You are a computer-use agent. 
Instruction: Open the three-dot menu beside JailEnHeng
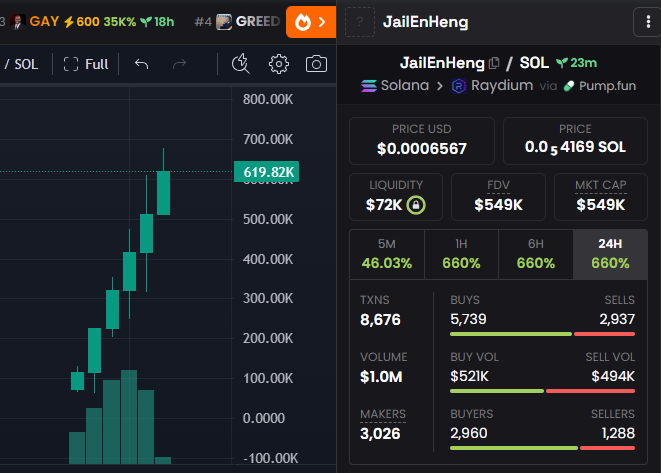pyautogui.click(x=648, y=22)
